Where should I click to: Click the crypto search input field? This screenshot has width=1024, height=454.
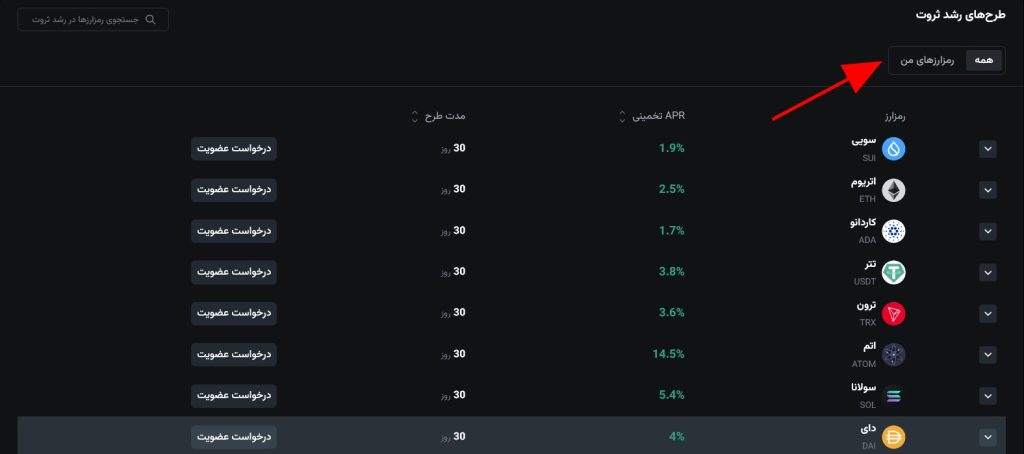click(x=93, y=19)
